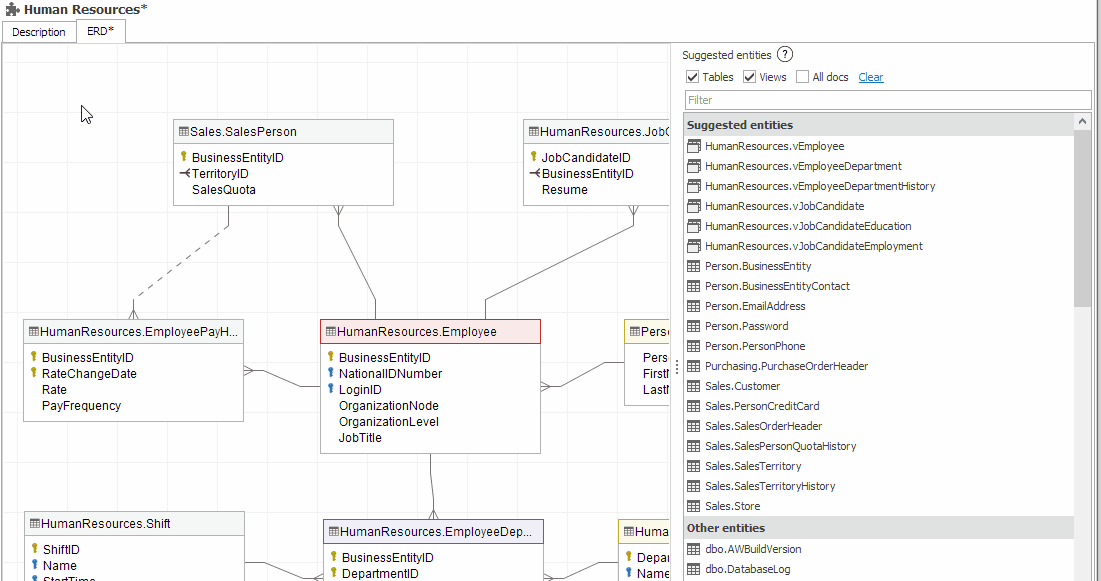1101x581 pixels.
Task: Click the puzzle icon beside Human Resources title
Action: (12, 9)
